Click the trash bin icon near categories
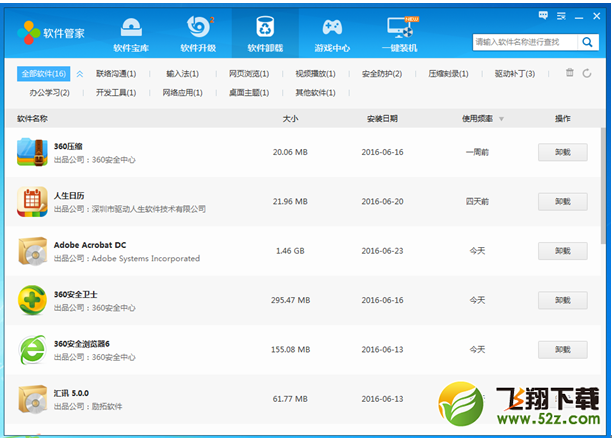Image resolution: width=612 pixels, height=438 pixels. (570, 73)
